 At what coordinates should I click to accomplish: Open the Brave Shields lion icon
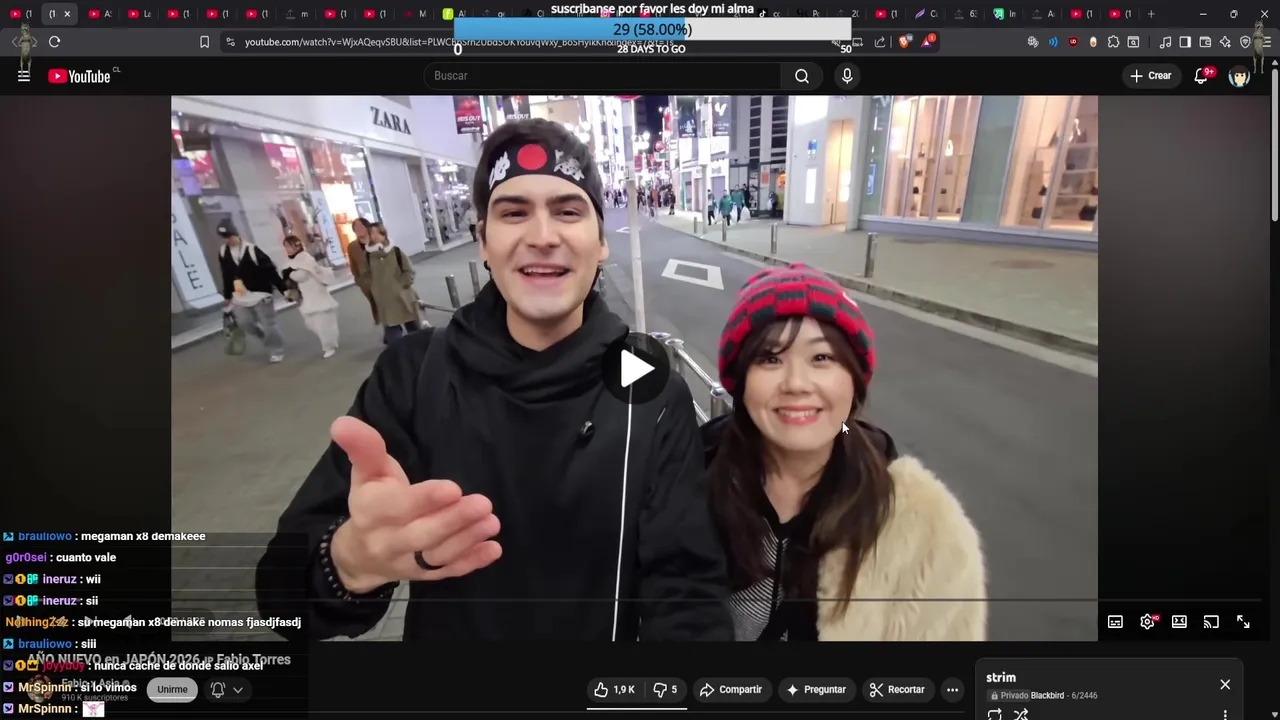pyautogui.click(x=905, y=42)
